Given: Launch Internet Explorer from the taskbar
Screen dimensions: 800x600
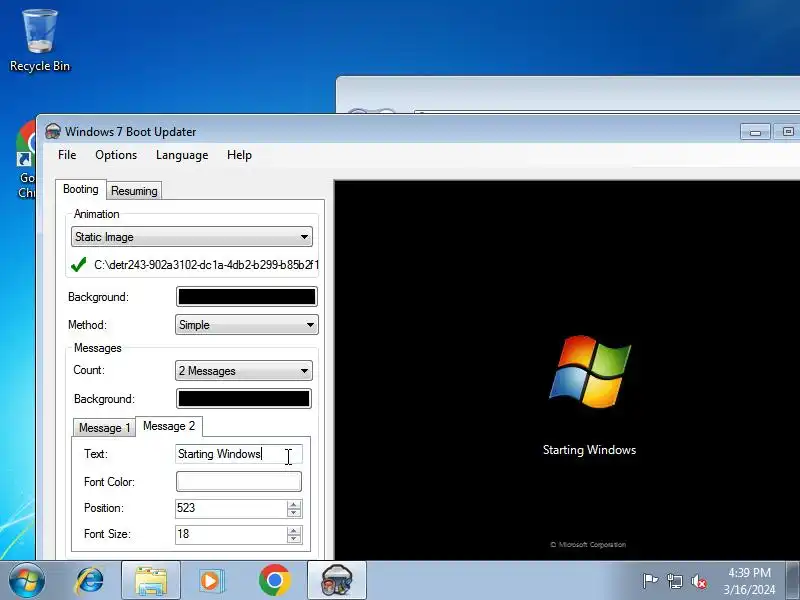Looking at the screenshot, I should point(89,581).
